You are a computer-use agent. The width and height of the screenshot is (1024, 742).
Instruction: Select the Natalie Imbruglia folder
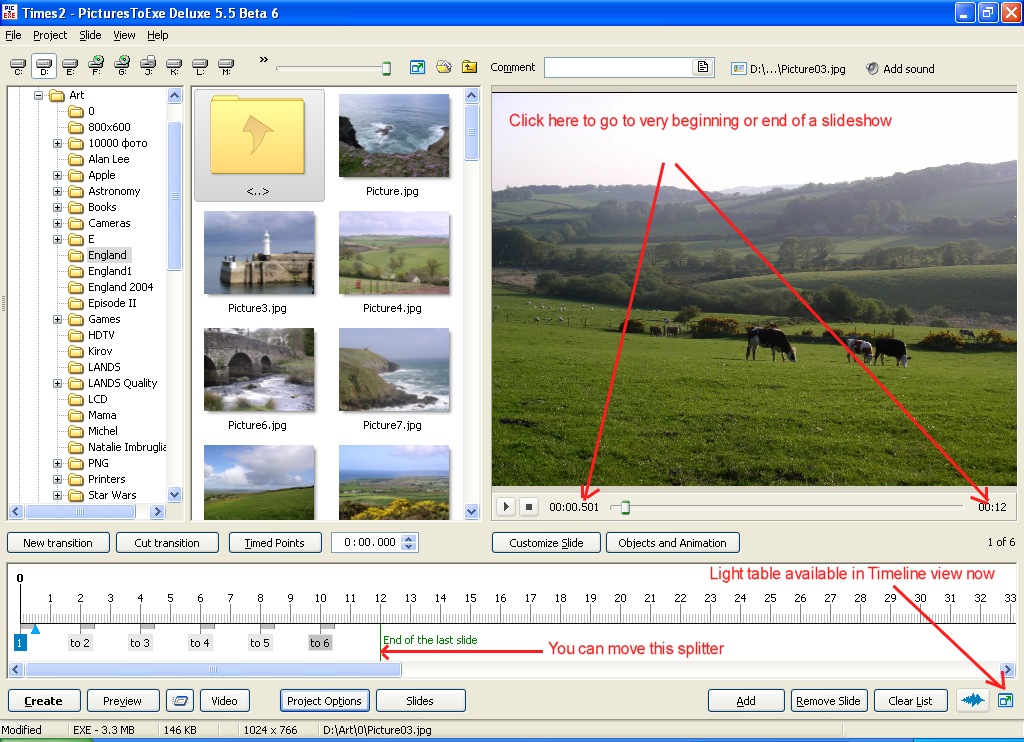(x=127, y=447)
